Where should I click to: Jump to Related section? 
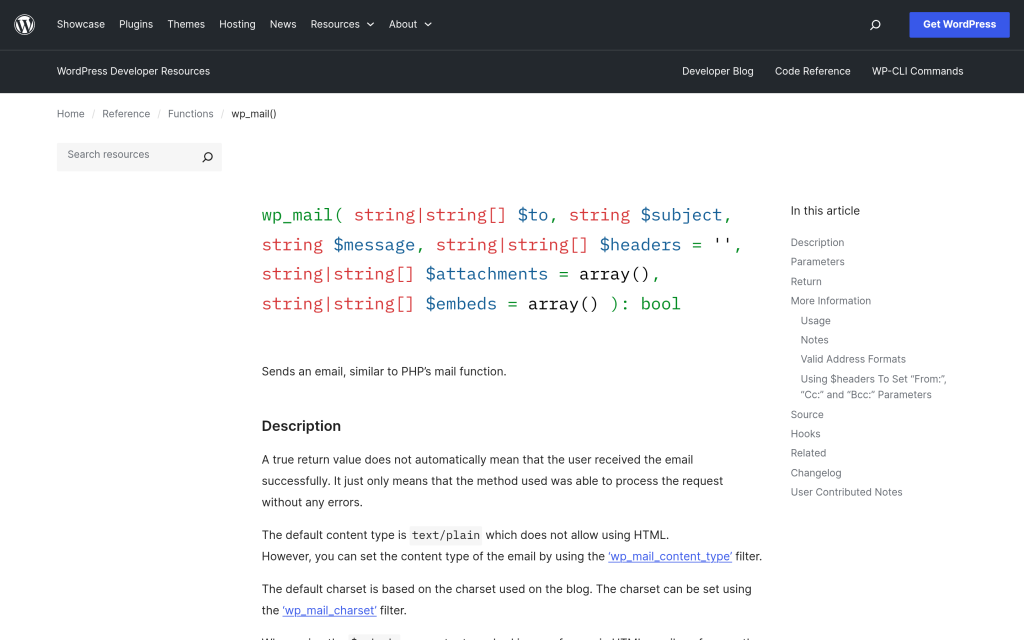(808, 453)
